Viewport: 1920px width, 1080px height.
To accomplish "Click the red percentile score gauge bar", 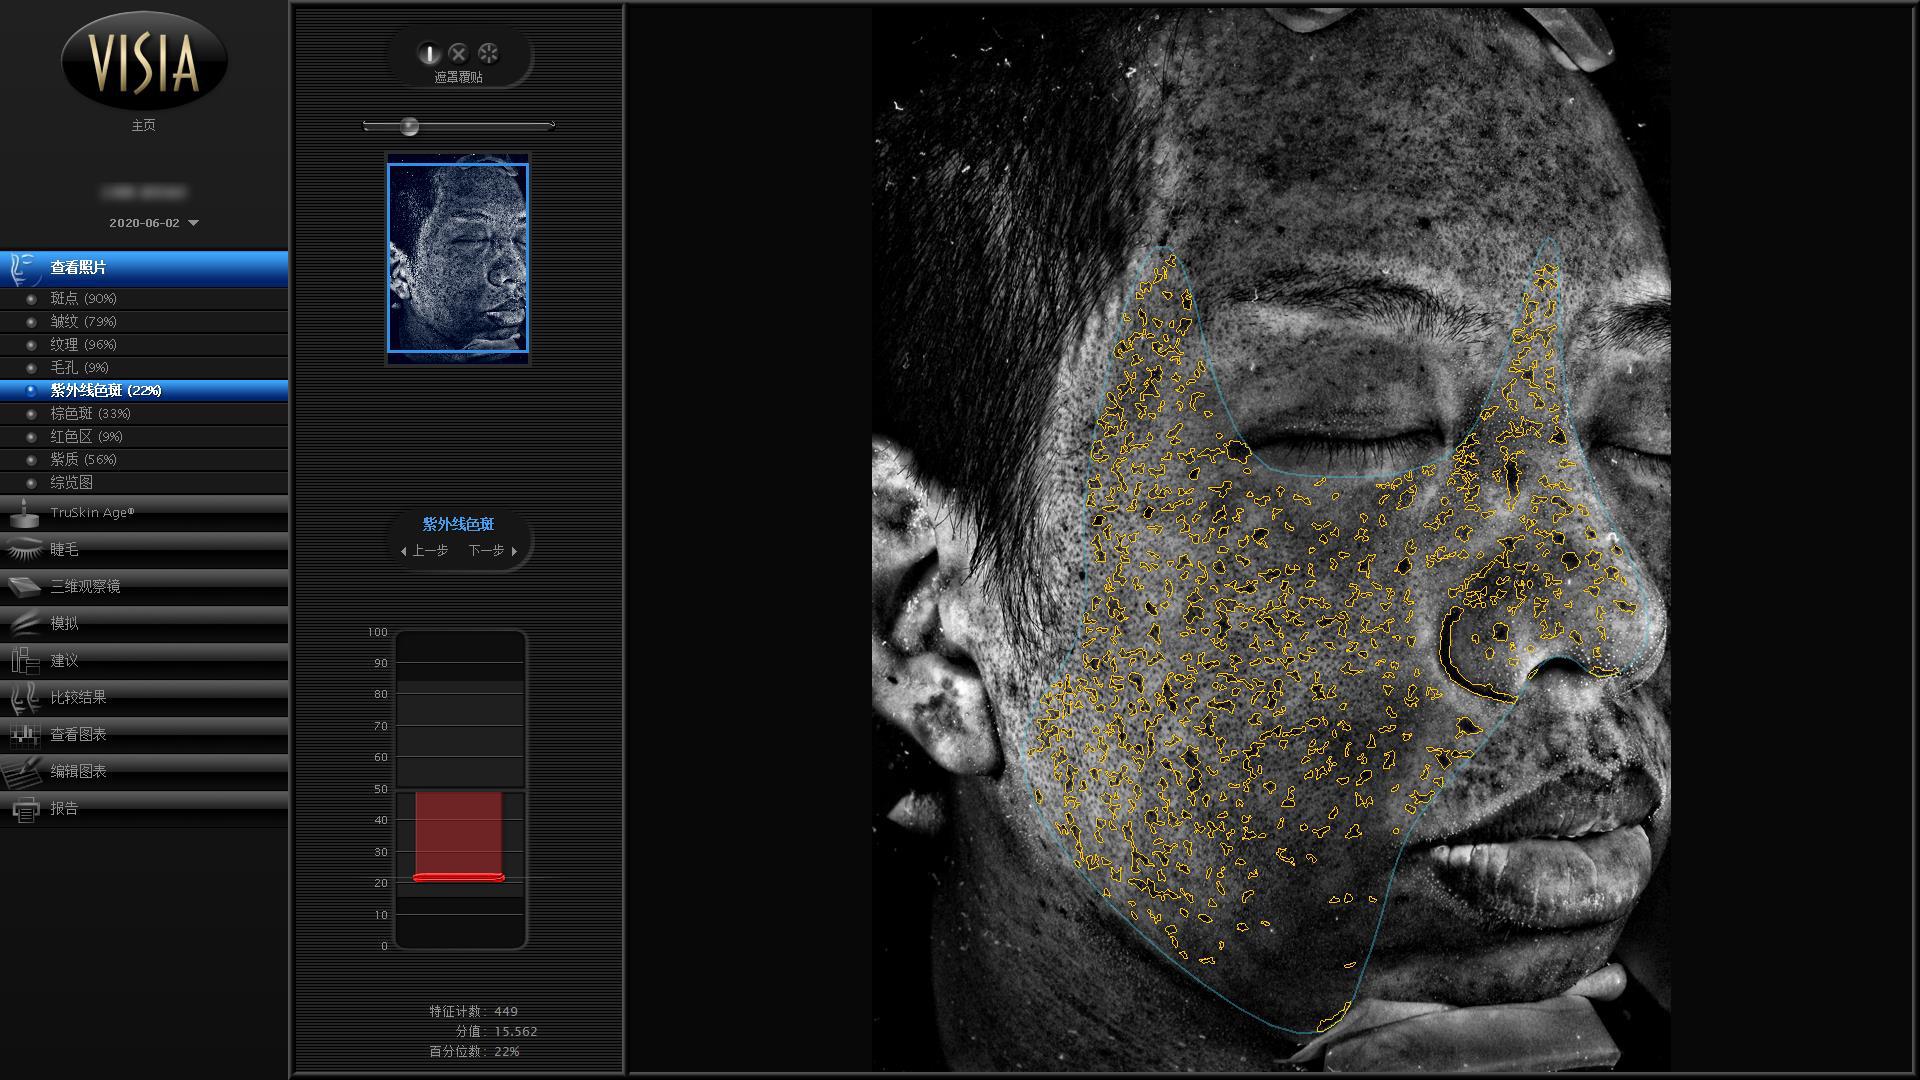I will point(459,835).
